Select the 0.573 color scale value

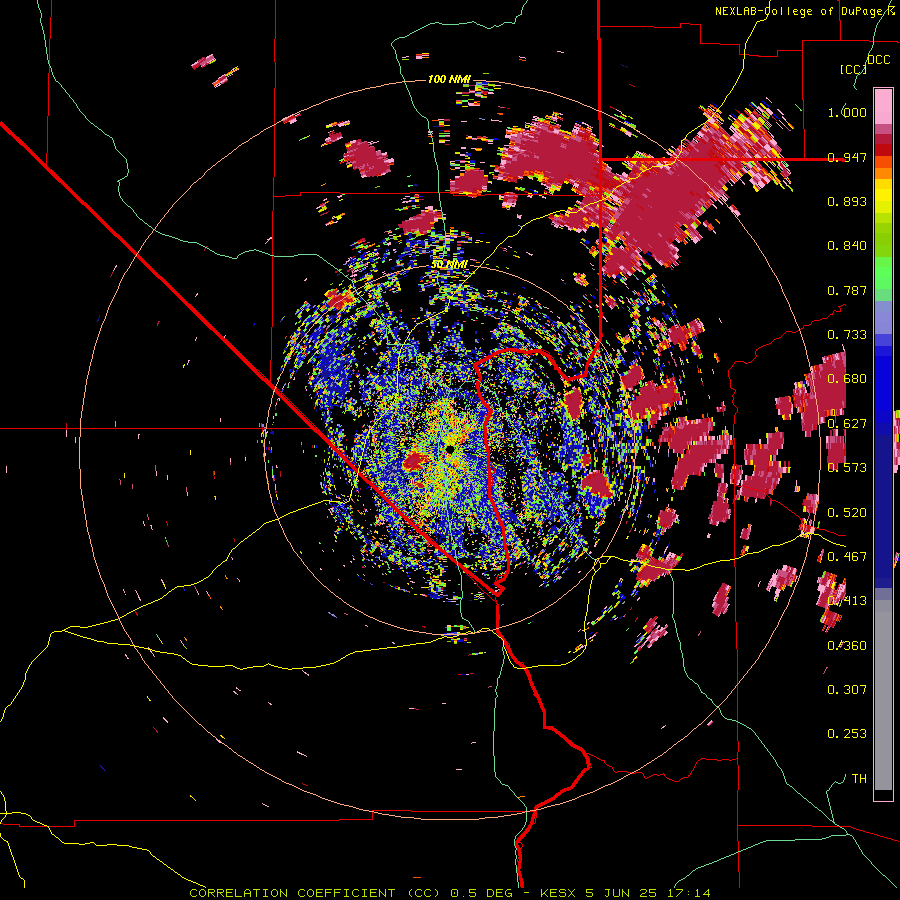click(847, 468)
